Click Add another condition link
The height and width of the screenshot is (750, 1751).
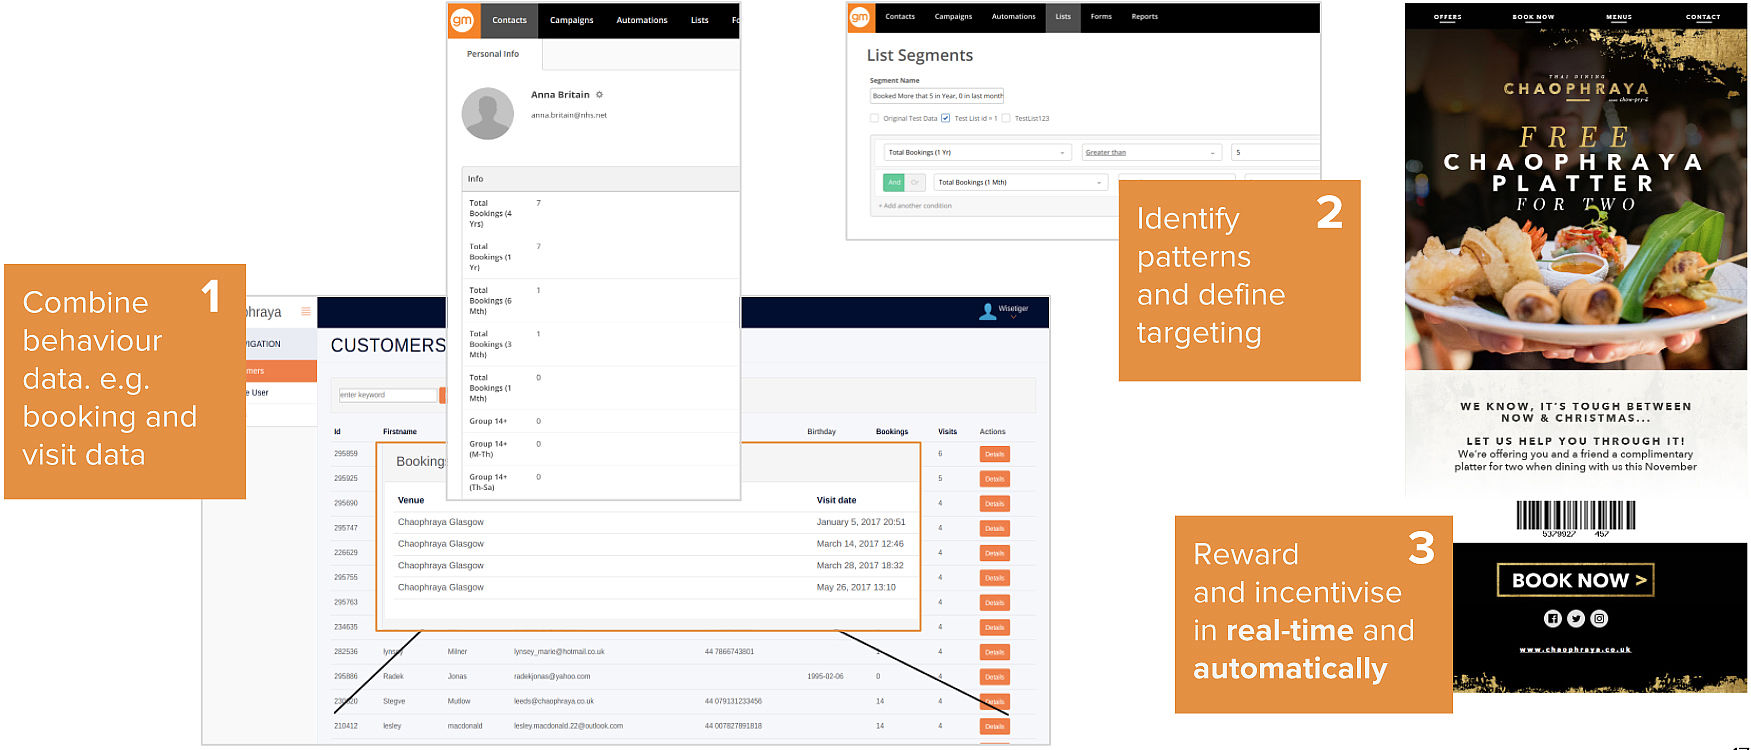[x=915, y=206]
